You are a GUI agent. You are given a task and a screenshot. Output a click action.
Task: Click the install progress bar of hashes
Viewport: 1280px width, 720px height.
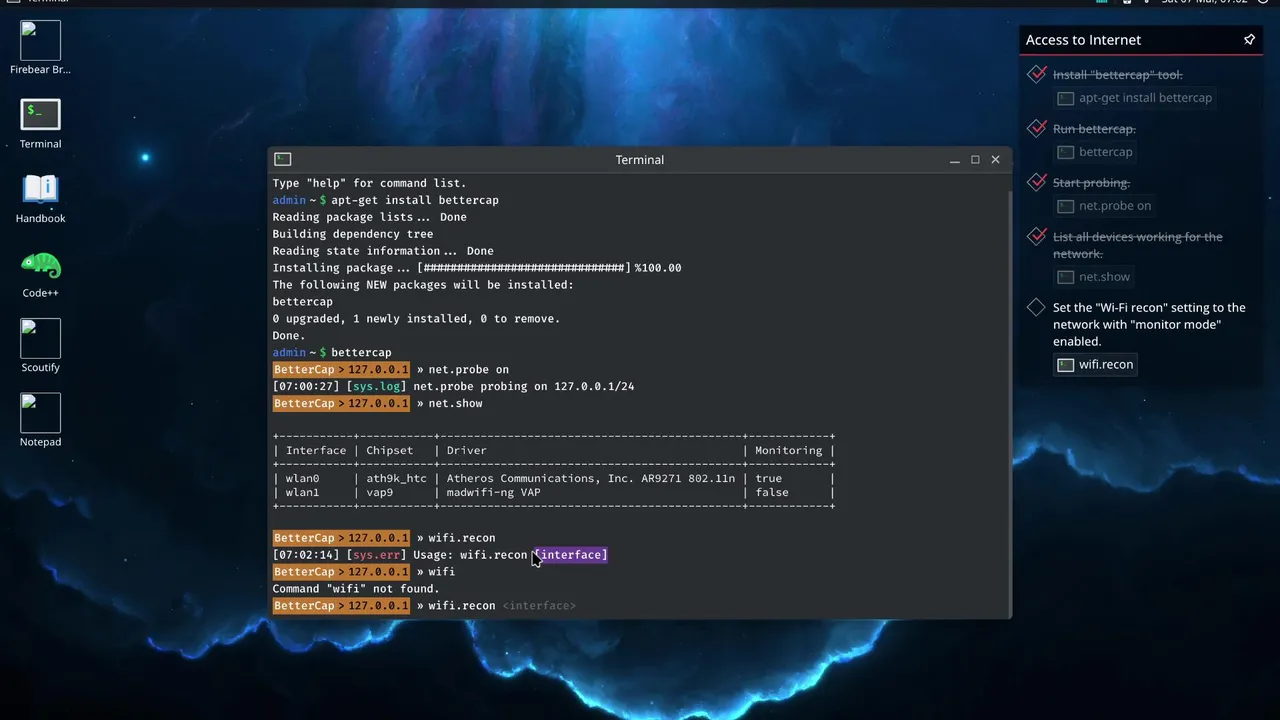click(x=524, y=268)
